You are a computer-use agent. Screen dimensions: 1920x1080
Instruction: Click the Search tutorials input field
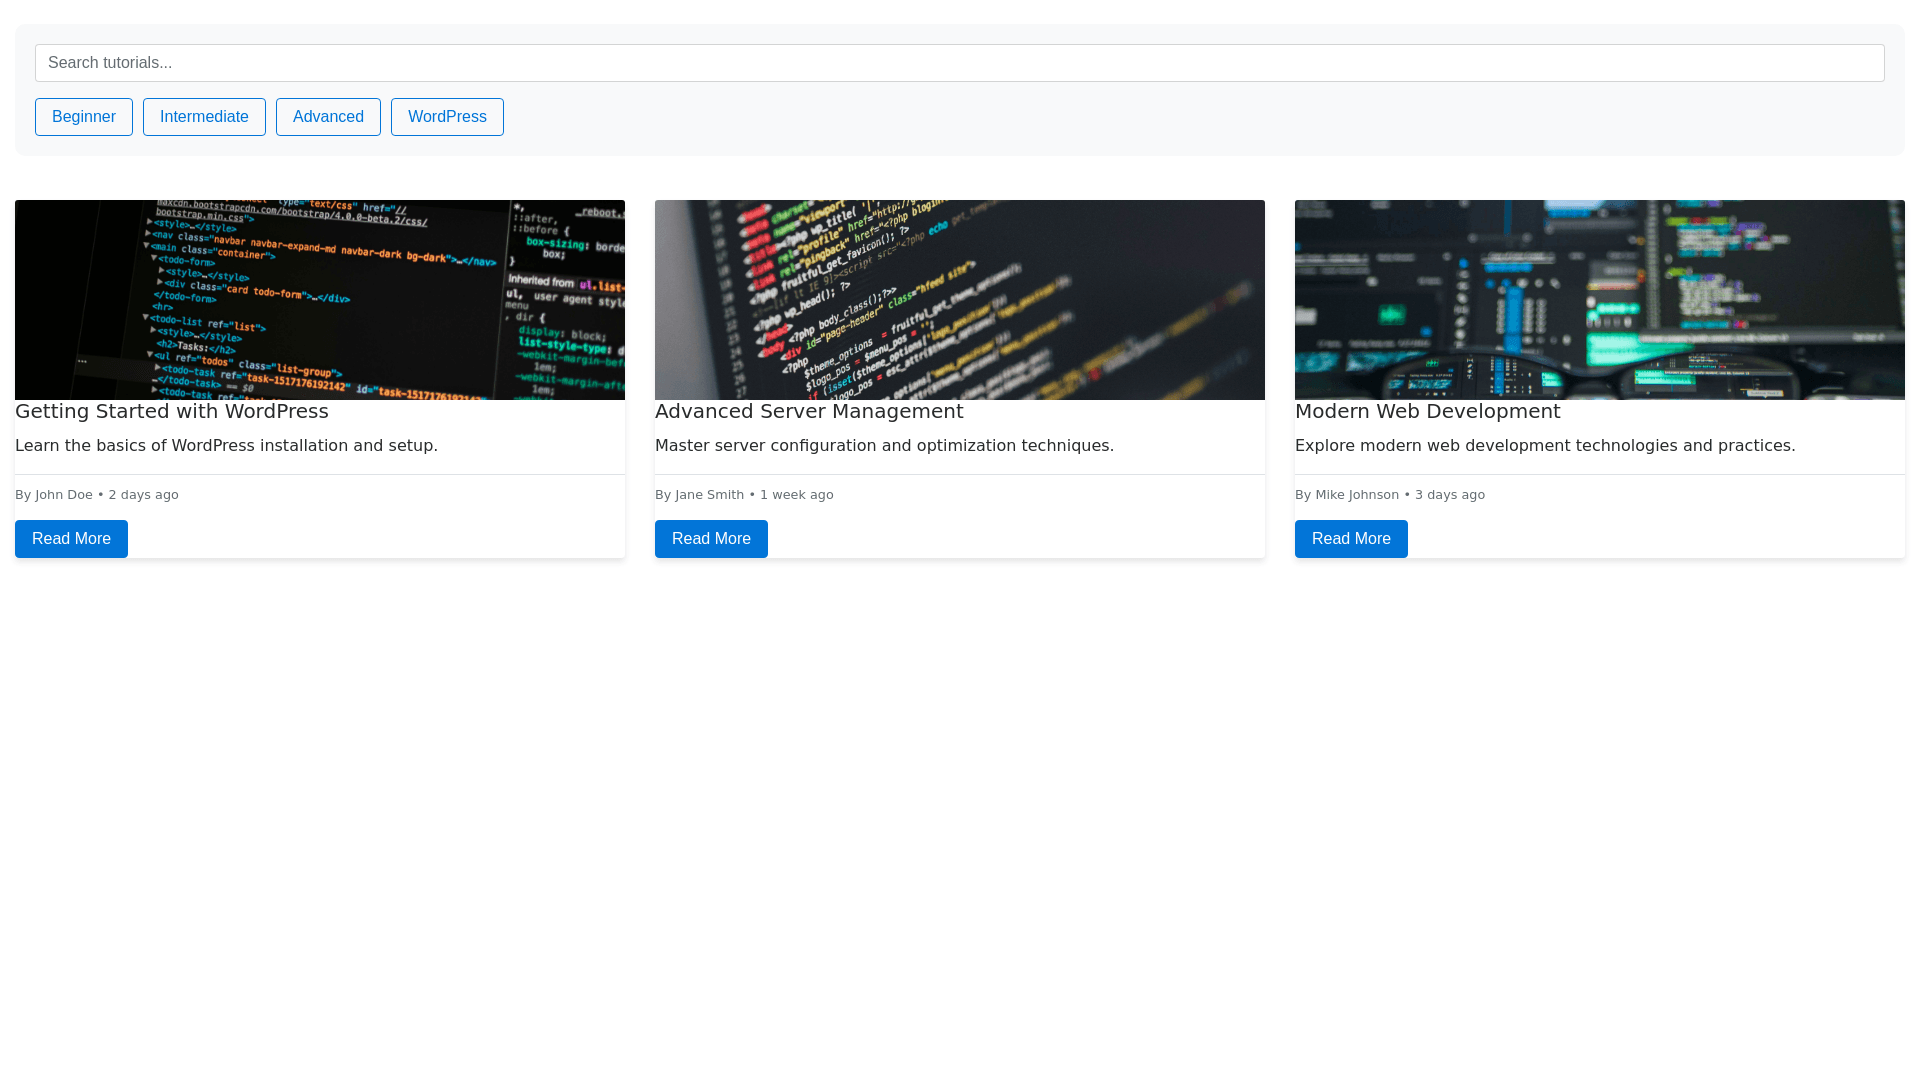pyautogui.click(x=960, y=63)
